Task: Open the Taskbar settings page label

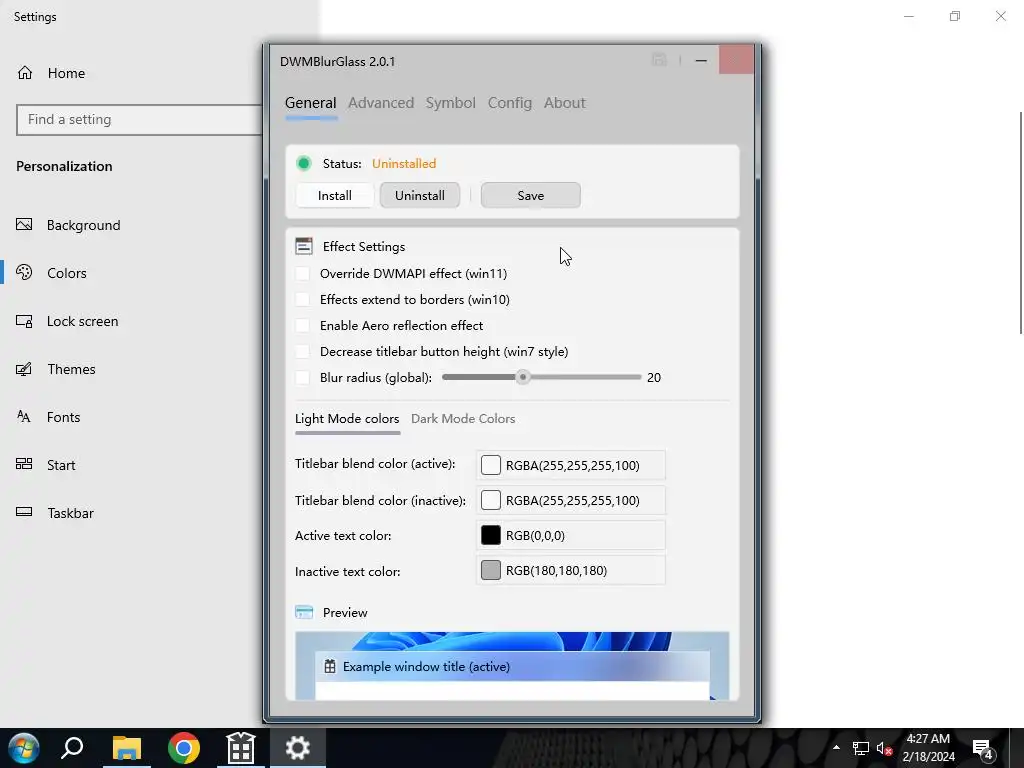Action: [71, 513]
